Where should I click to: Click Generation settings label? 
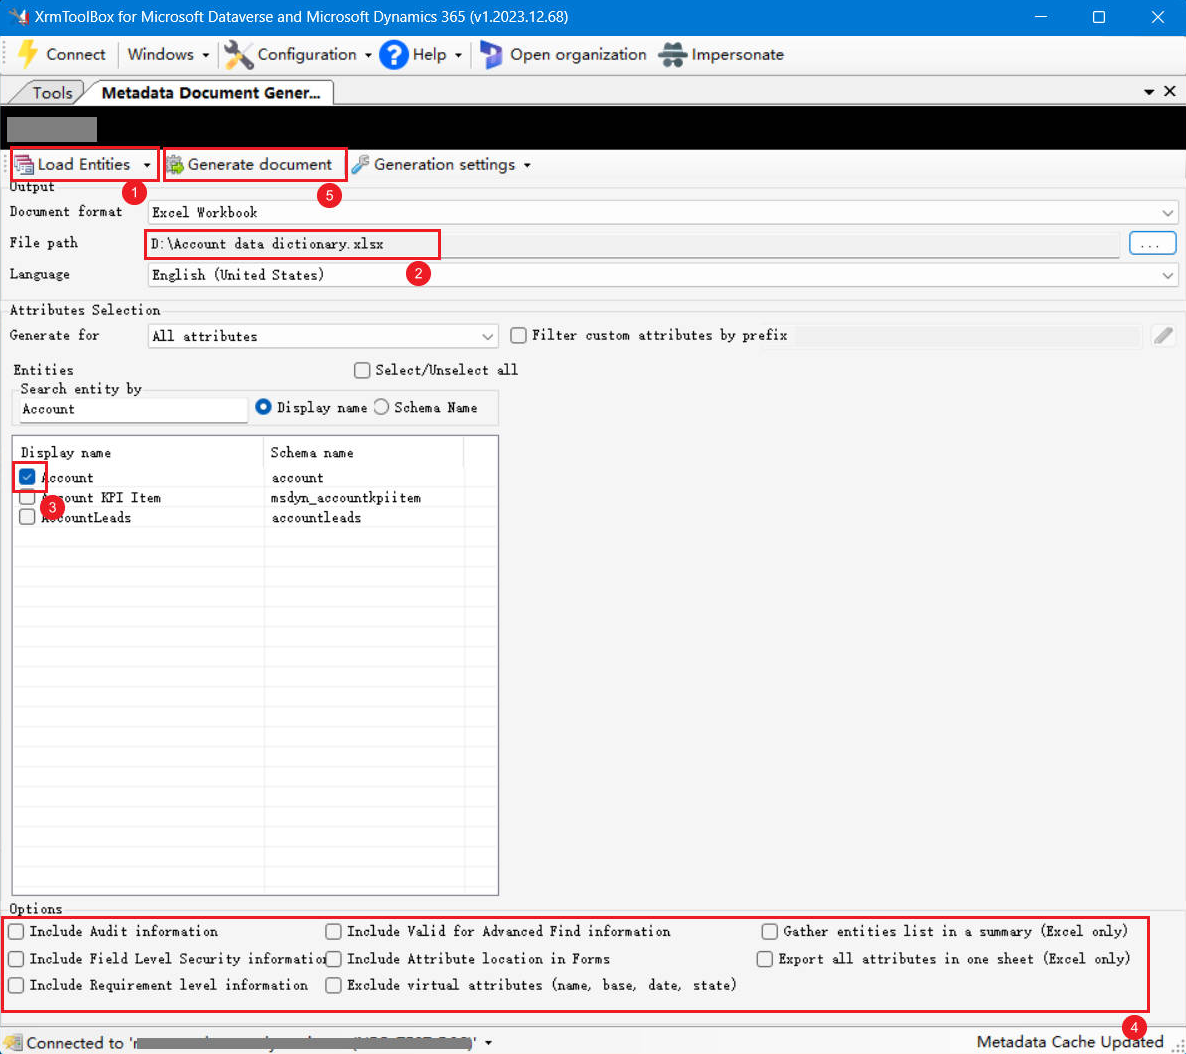point(444,164)
